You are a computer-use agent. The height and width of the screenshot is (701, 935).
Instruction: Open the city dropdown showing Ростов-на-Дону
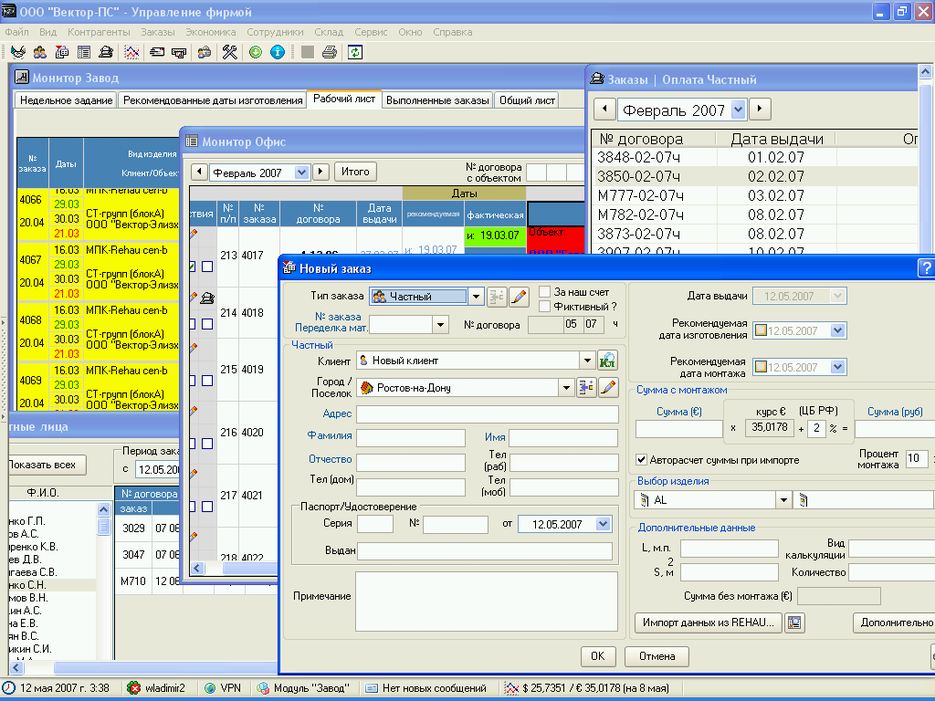pos(566,387)
